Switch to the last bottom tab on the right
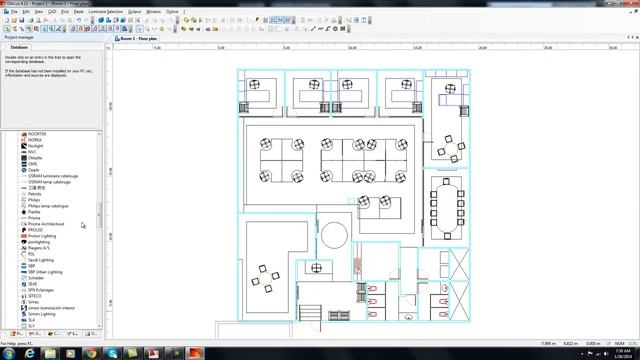Viewport: 640px width, 360px height. tap(91, 333)
